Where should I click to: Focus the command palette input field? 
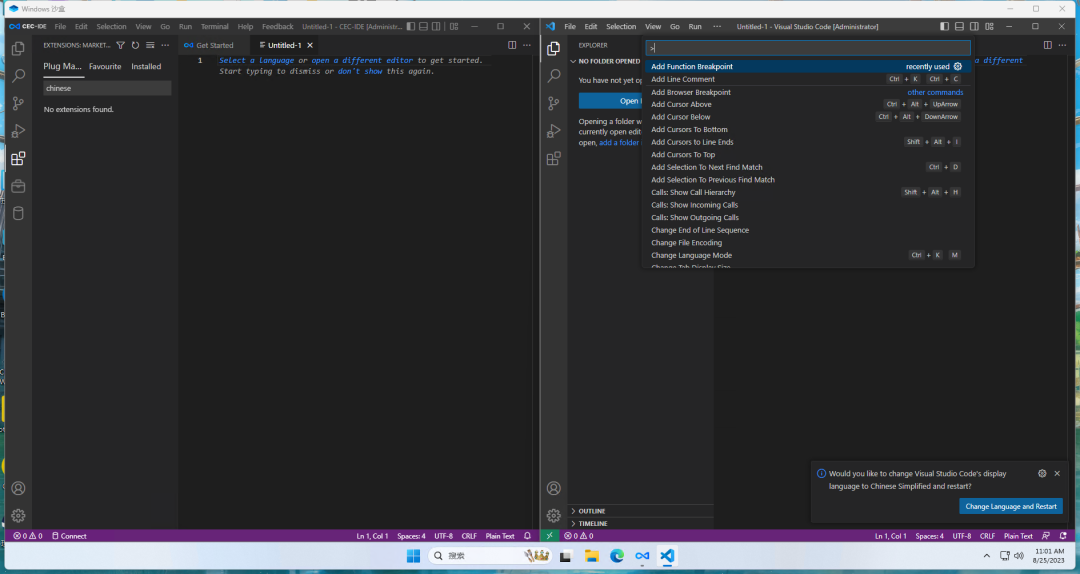point(808,48)
